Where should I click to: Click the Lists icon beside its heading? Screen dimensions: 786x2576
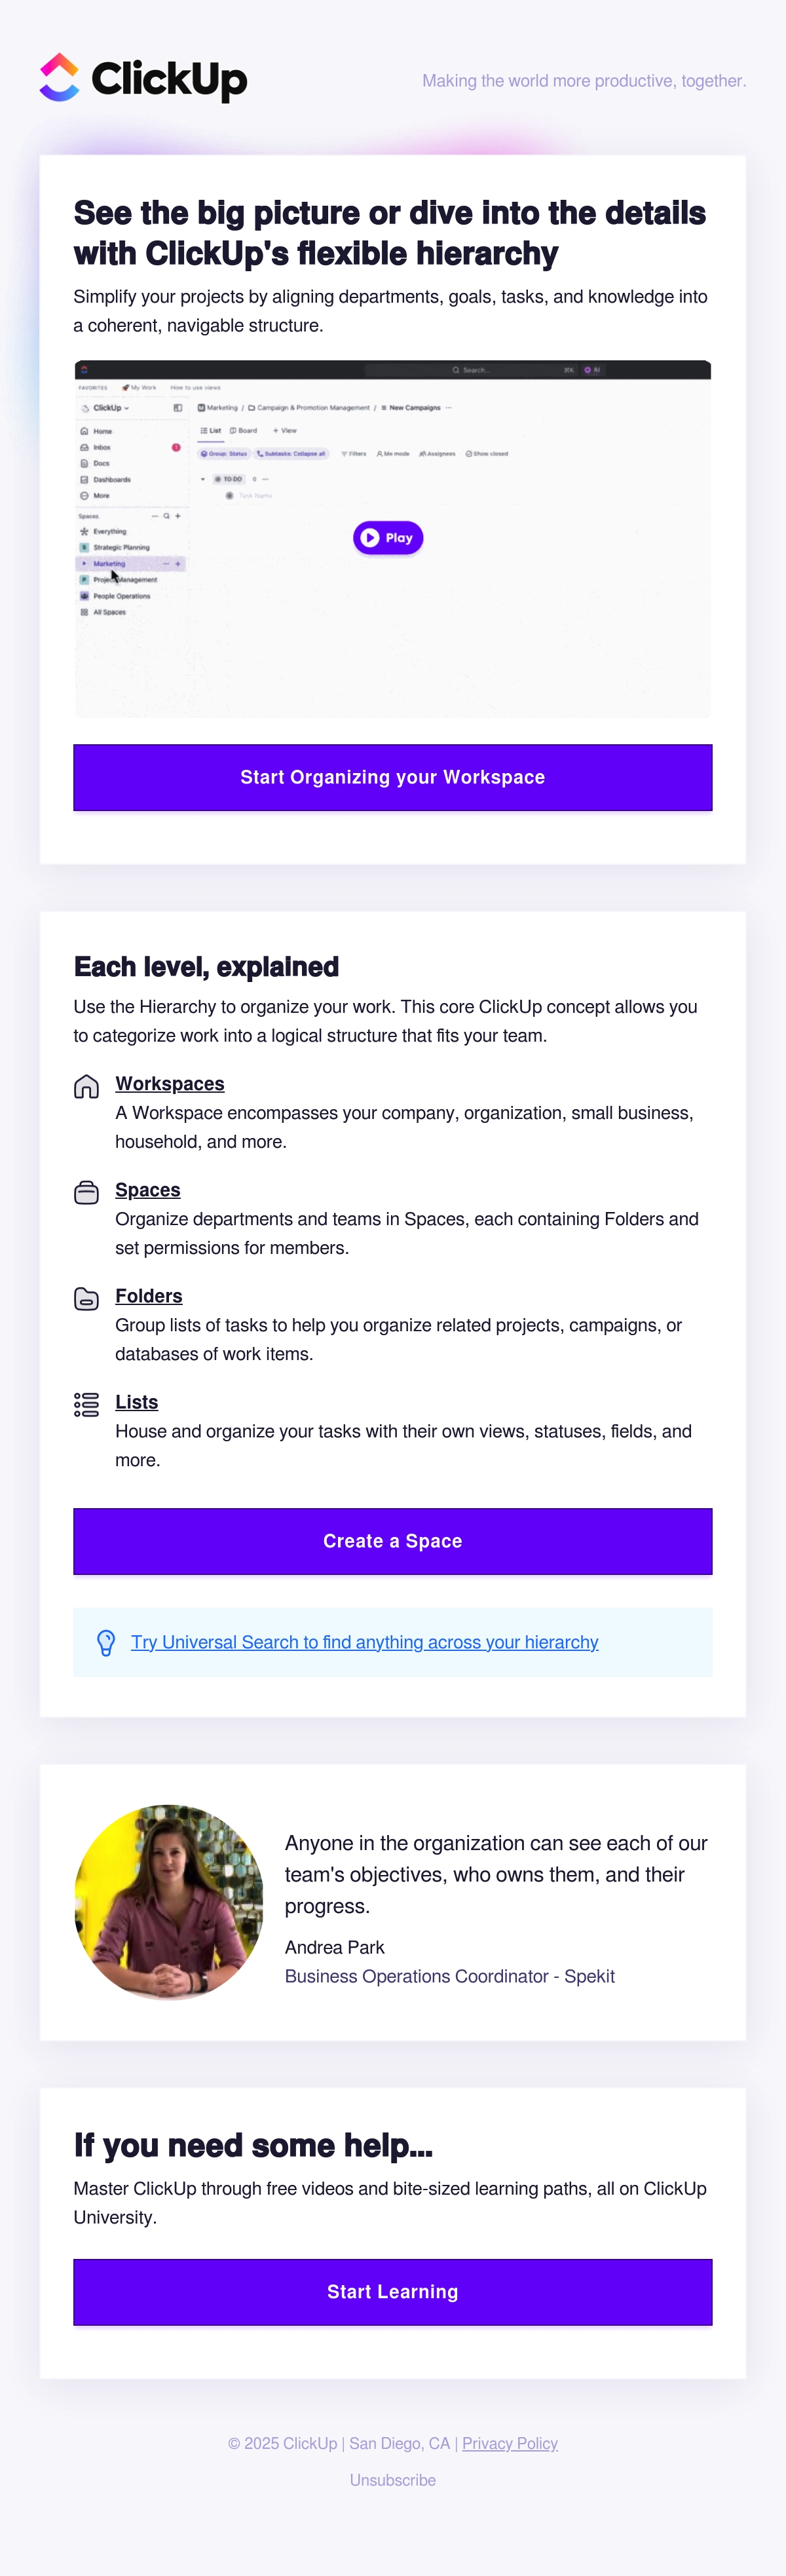(87, 1404)
